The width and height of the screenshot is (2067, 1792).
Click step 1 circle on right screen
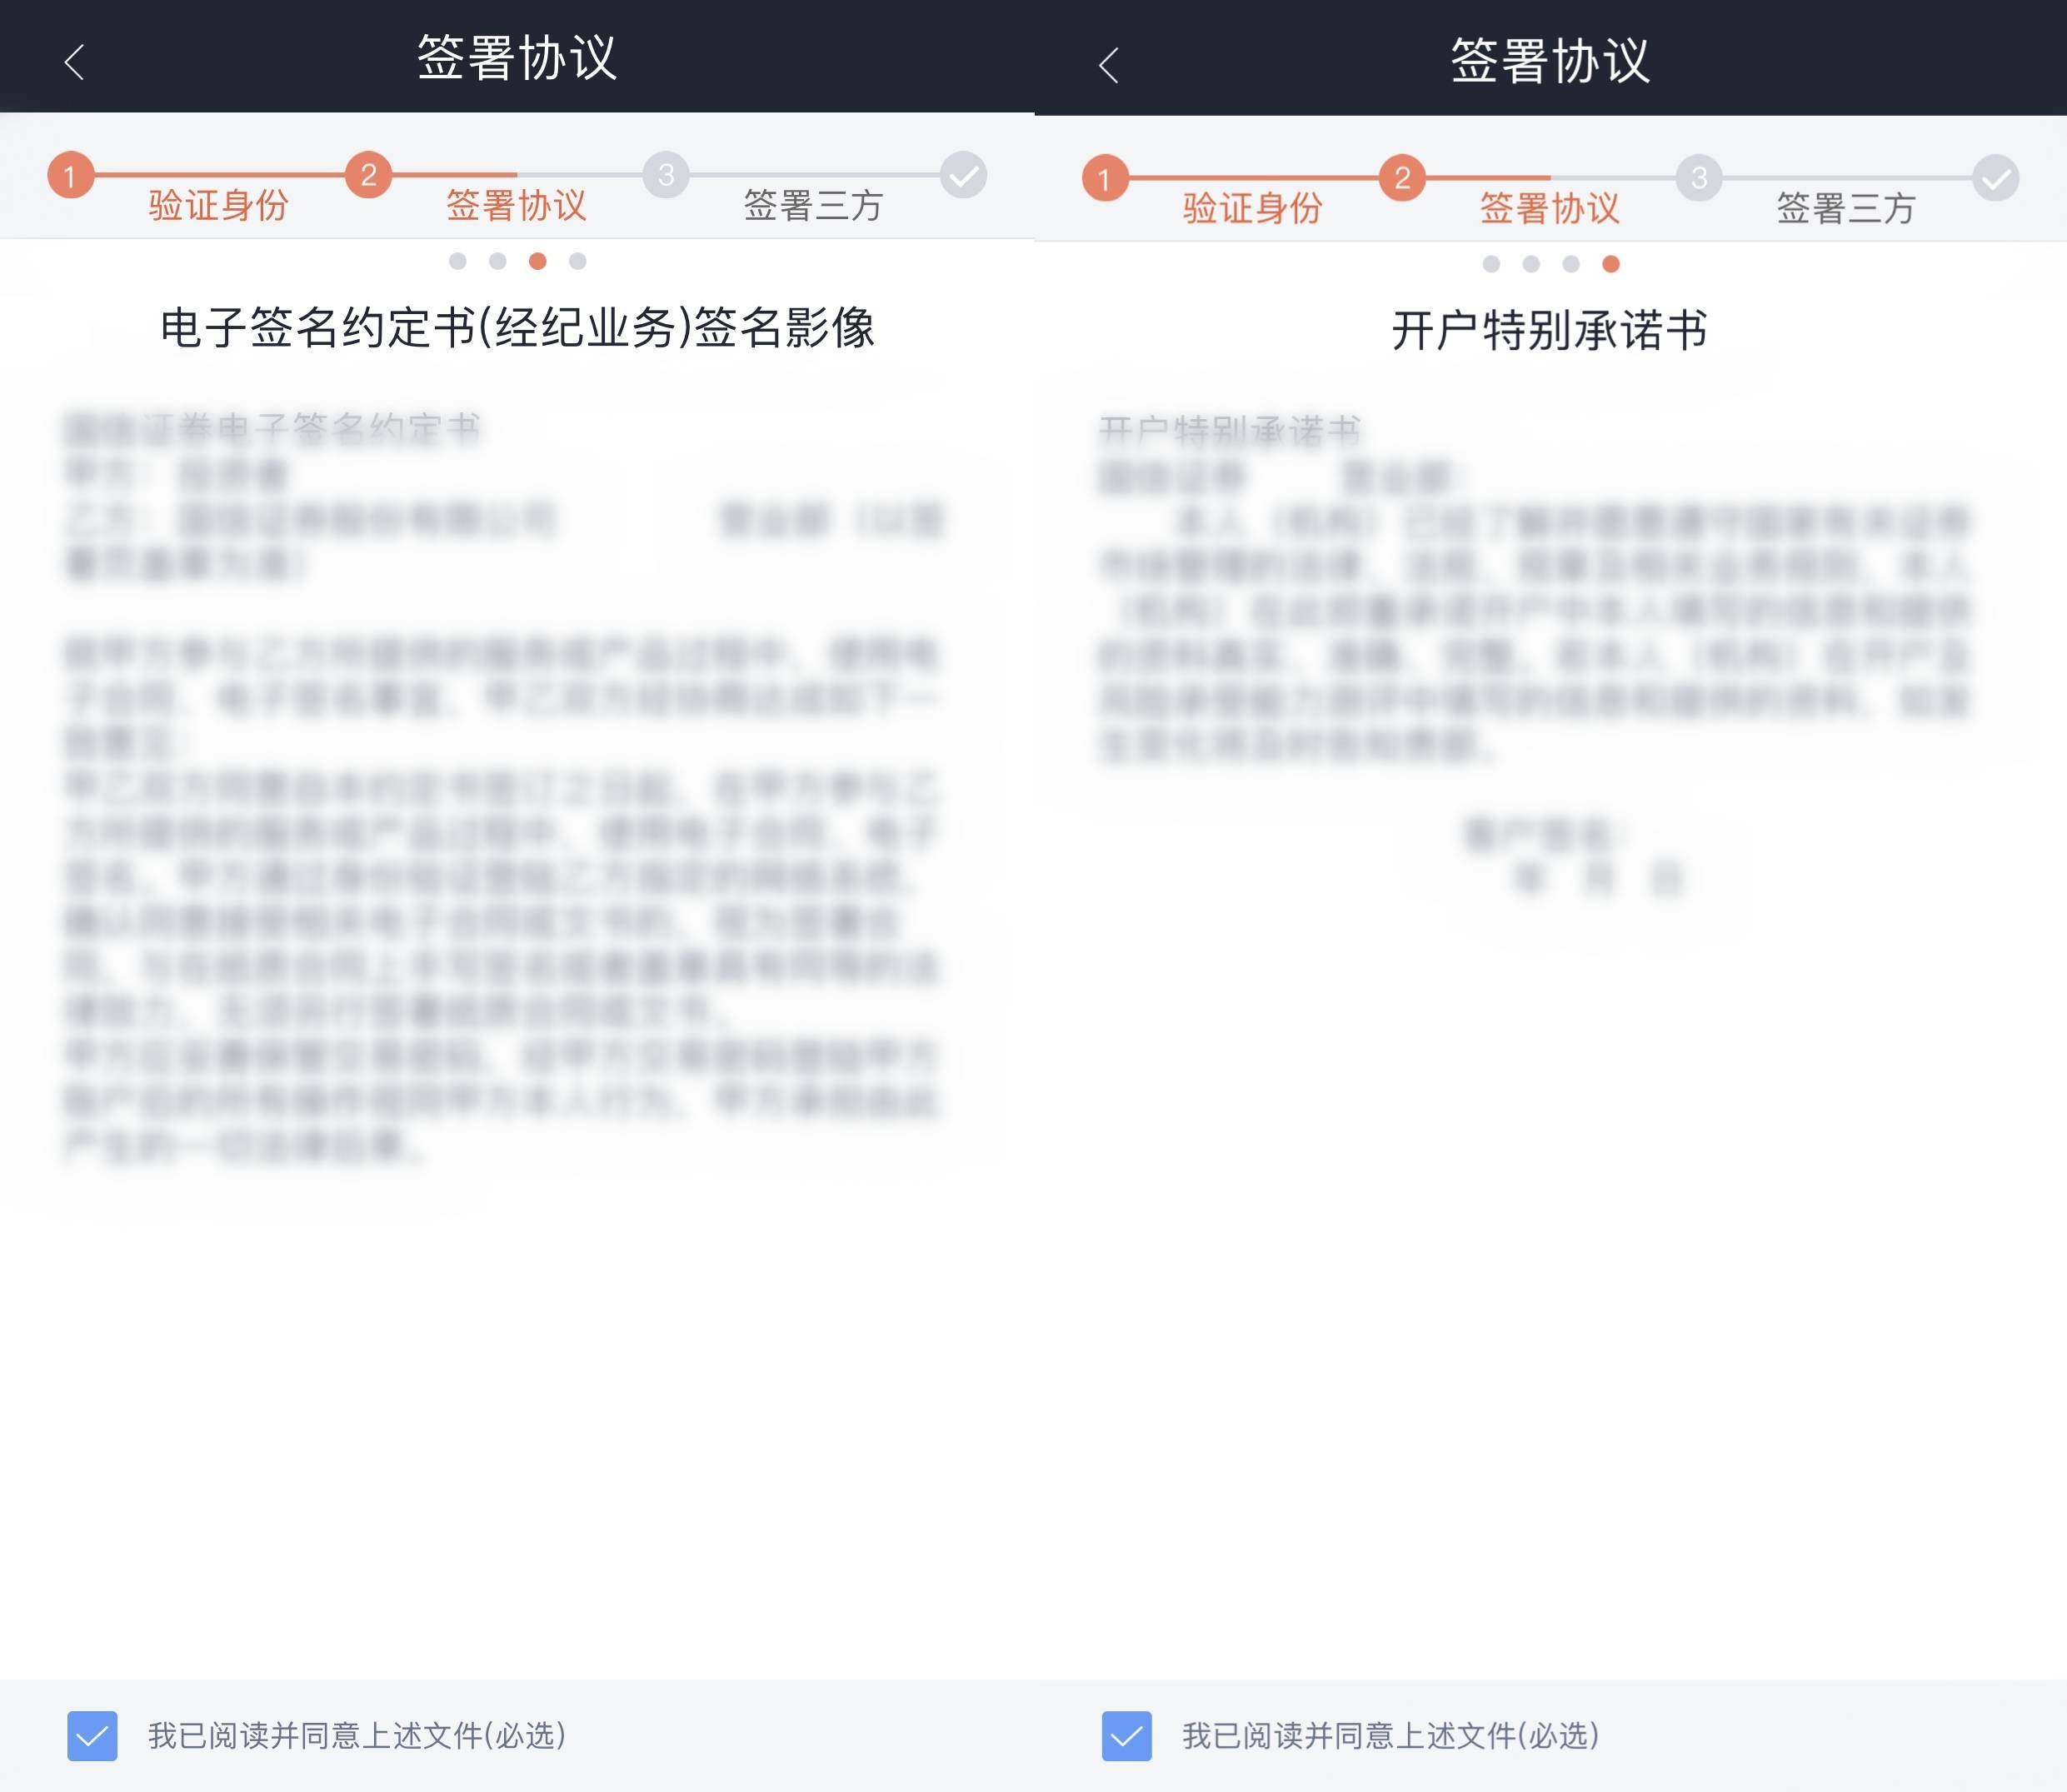tap(1104, 179)
